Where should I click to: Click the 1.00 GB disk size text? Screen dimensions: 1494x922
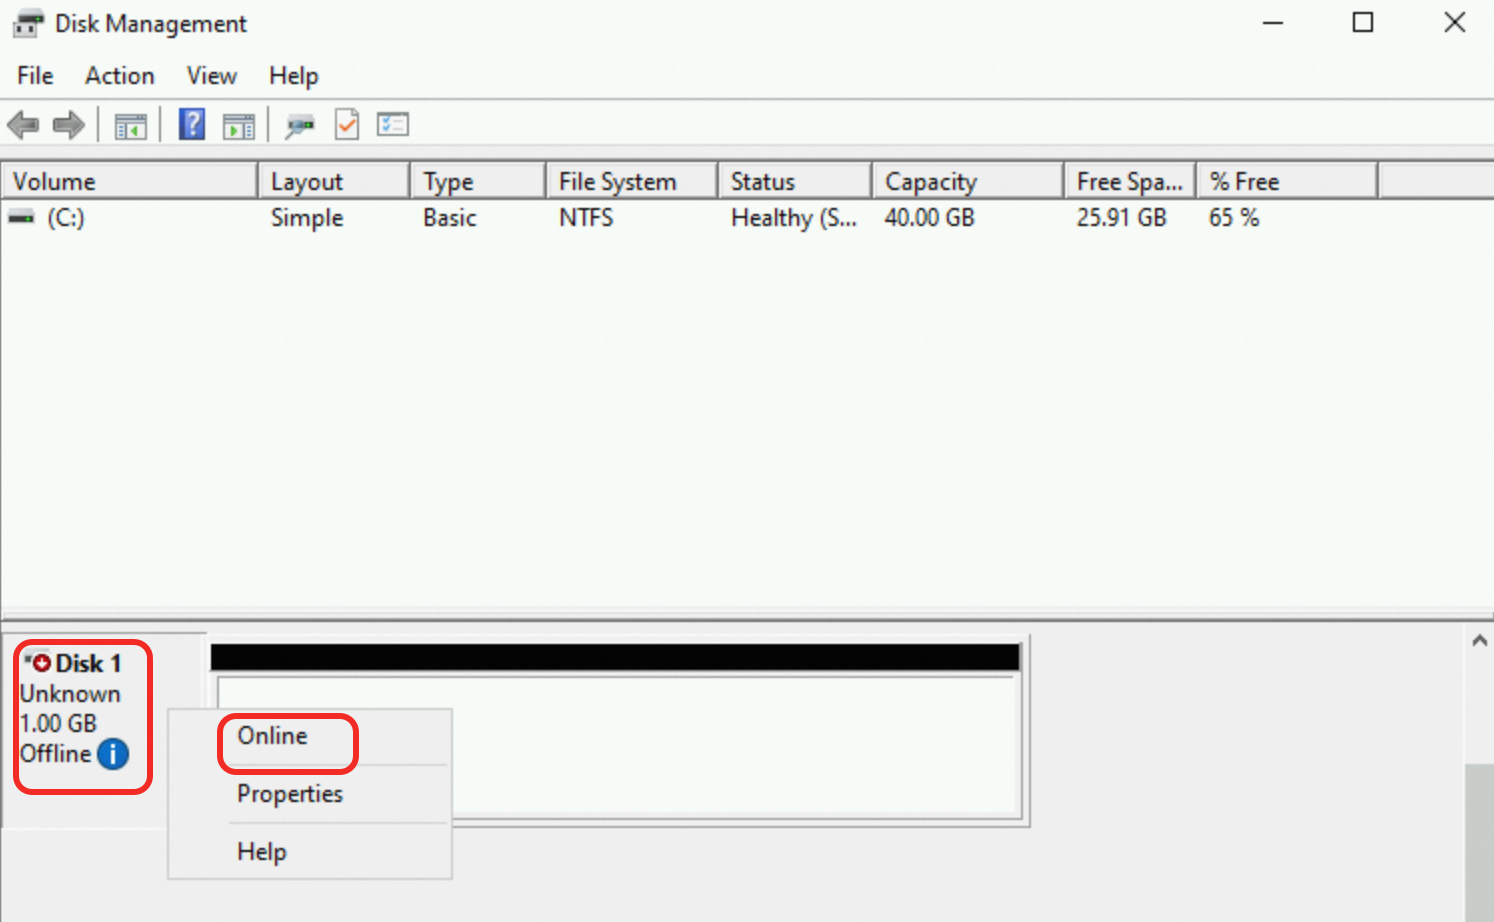58,724
